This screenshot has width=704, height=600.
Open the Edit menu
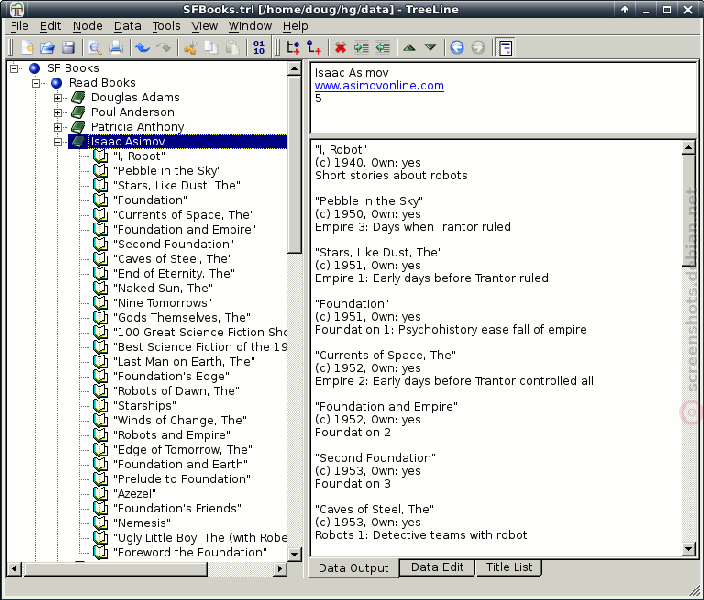click(x=50, y=26)
